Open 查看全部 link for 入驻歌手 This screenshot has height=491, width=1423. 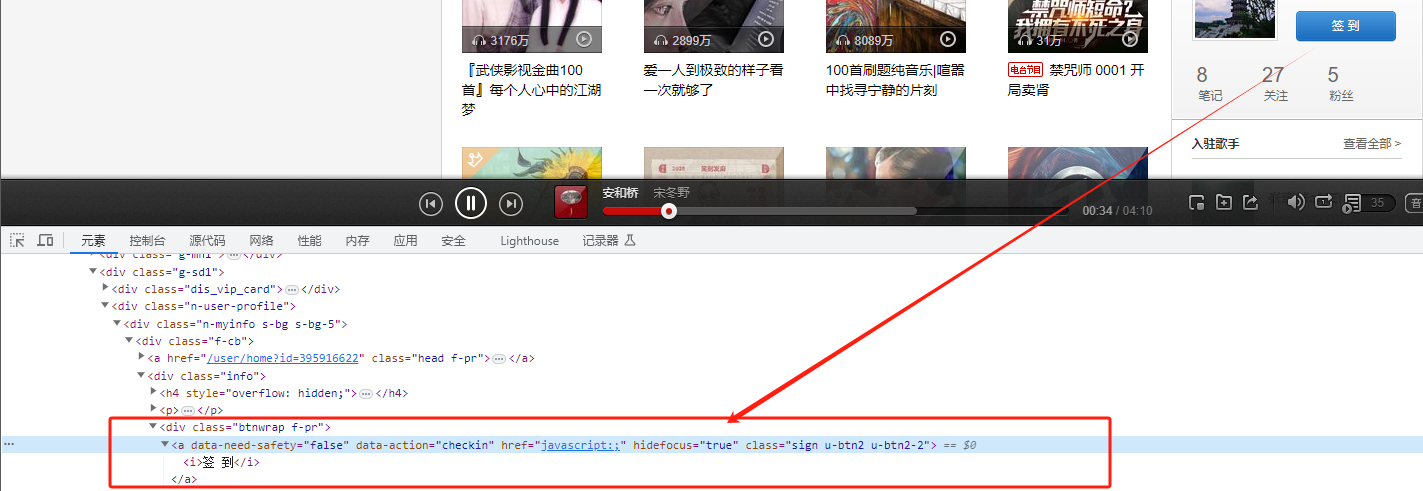pyautogui.click(x=1371, y=144)
